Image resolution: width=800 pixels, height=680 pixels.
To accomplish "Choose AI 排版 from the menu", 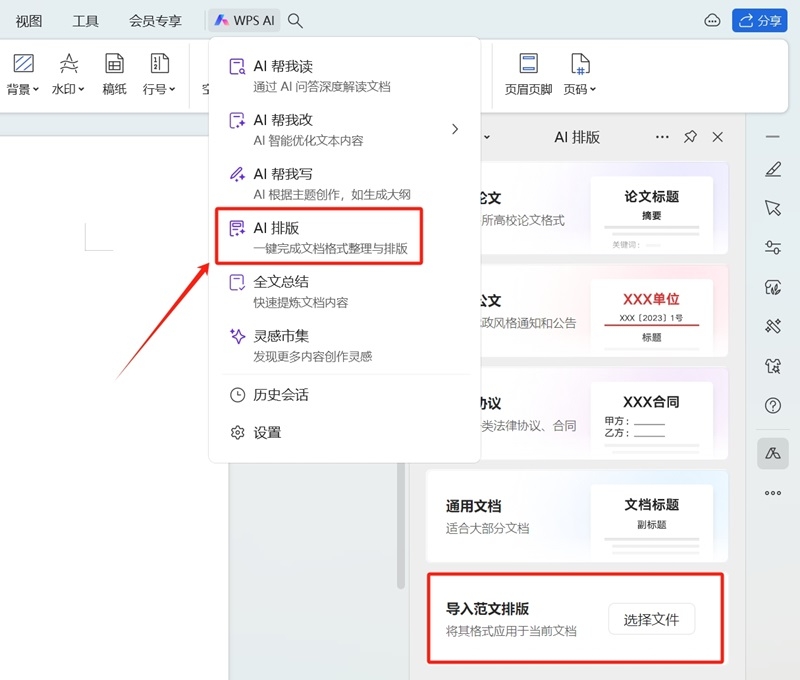I will [x=319, y=236].
